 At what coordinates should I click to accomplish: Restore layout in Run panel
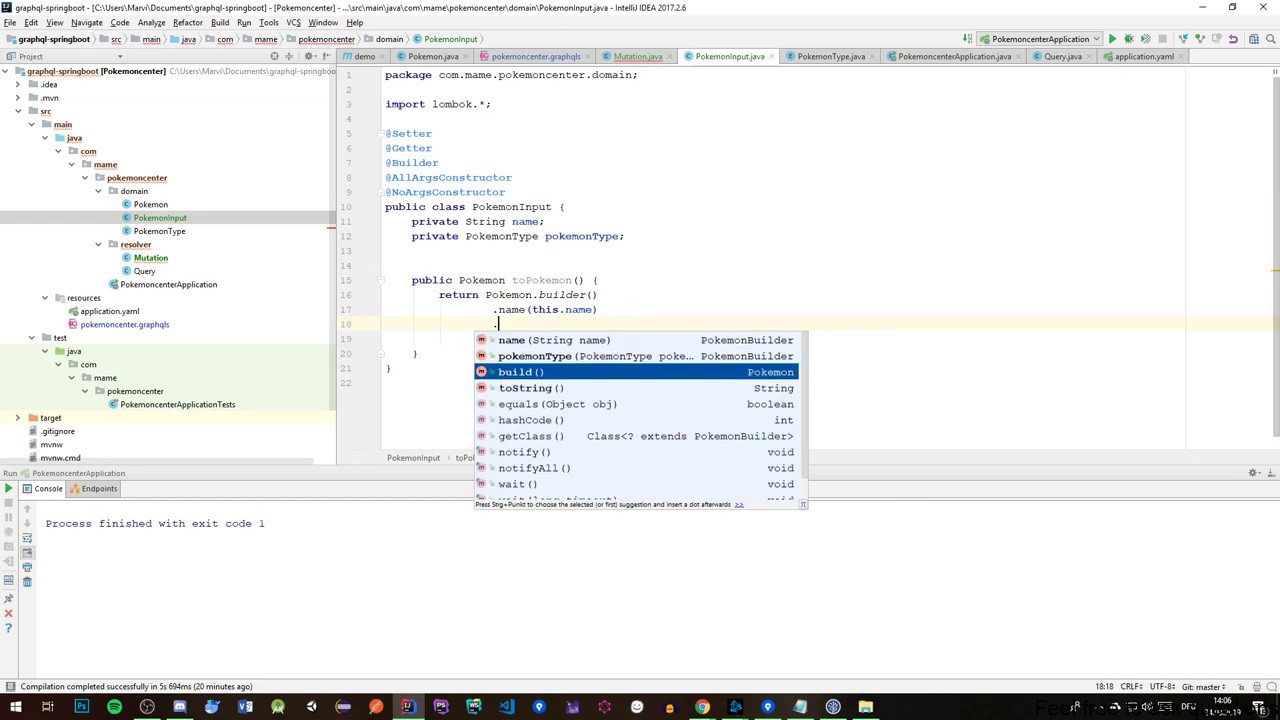[x=8, y=582]
